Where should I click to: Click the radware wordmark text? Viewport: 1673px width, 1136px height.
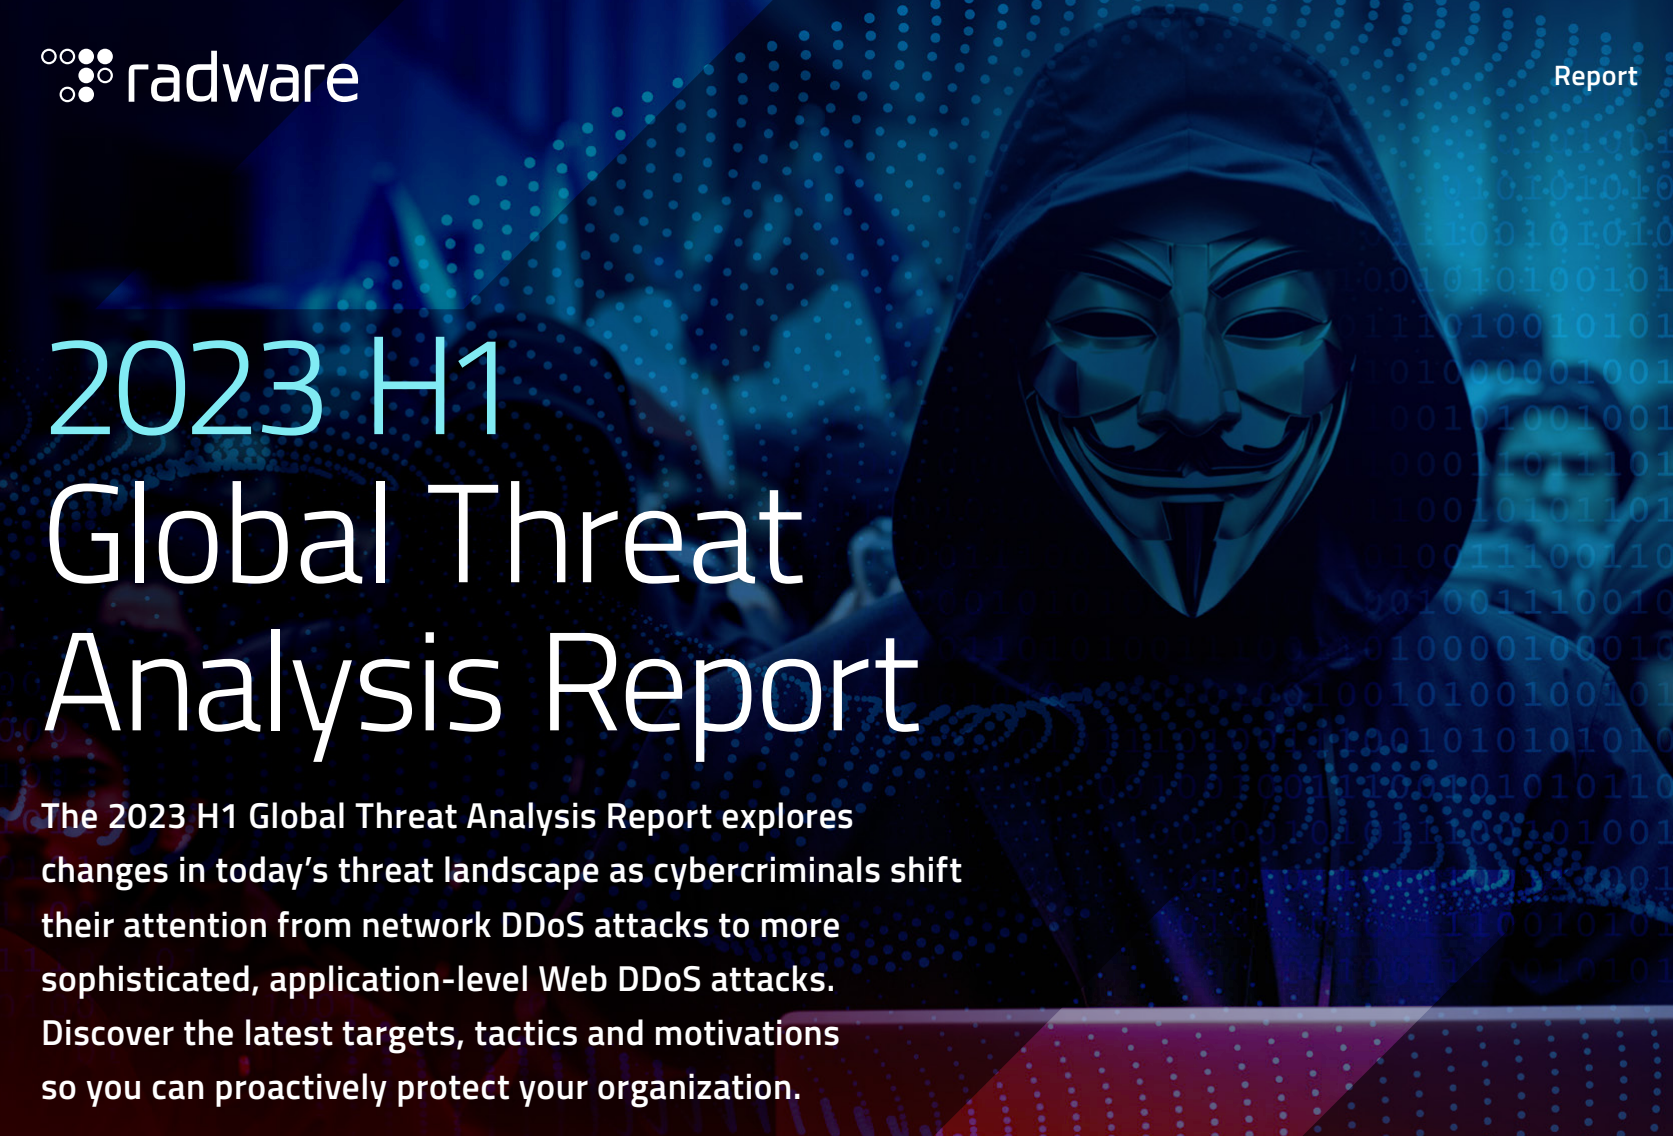[242, 80]
